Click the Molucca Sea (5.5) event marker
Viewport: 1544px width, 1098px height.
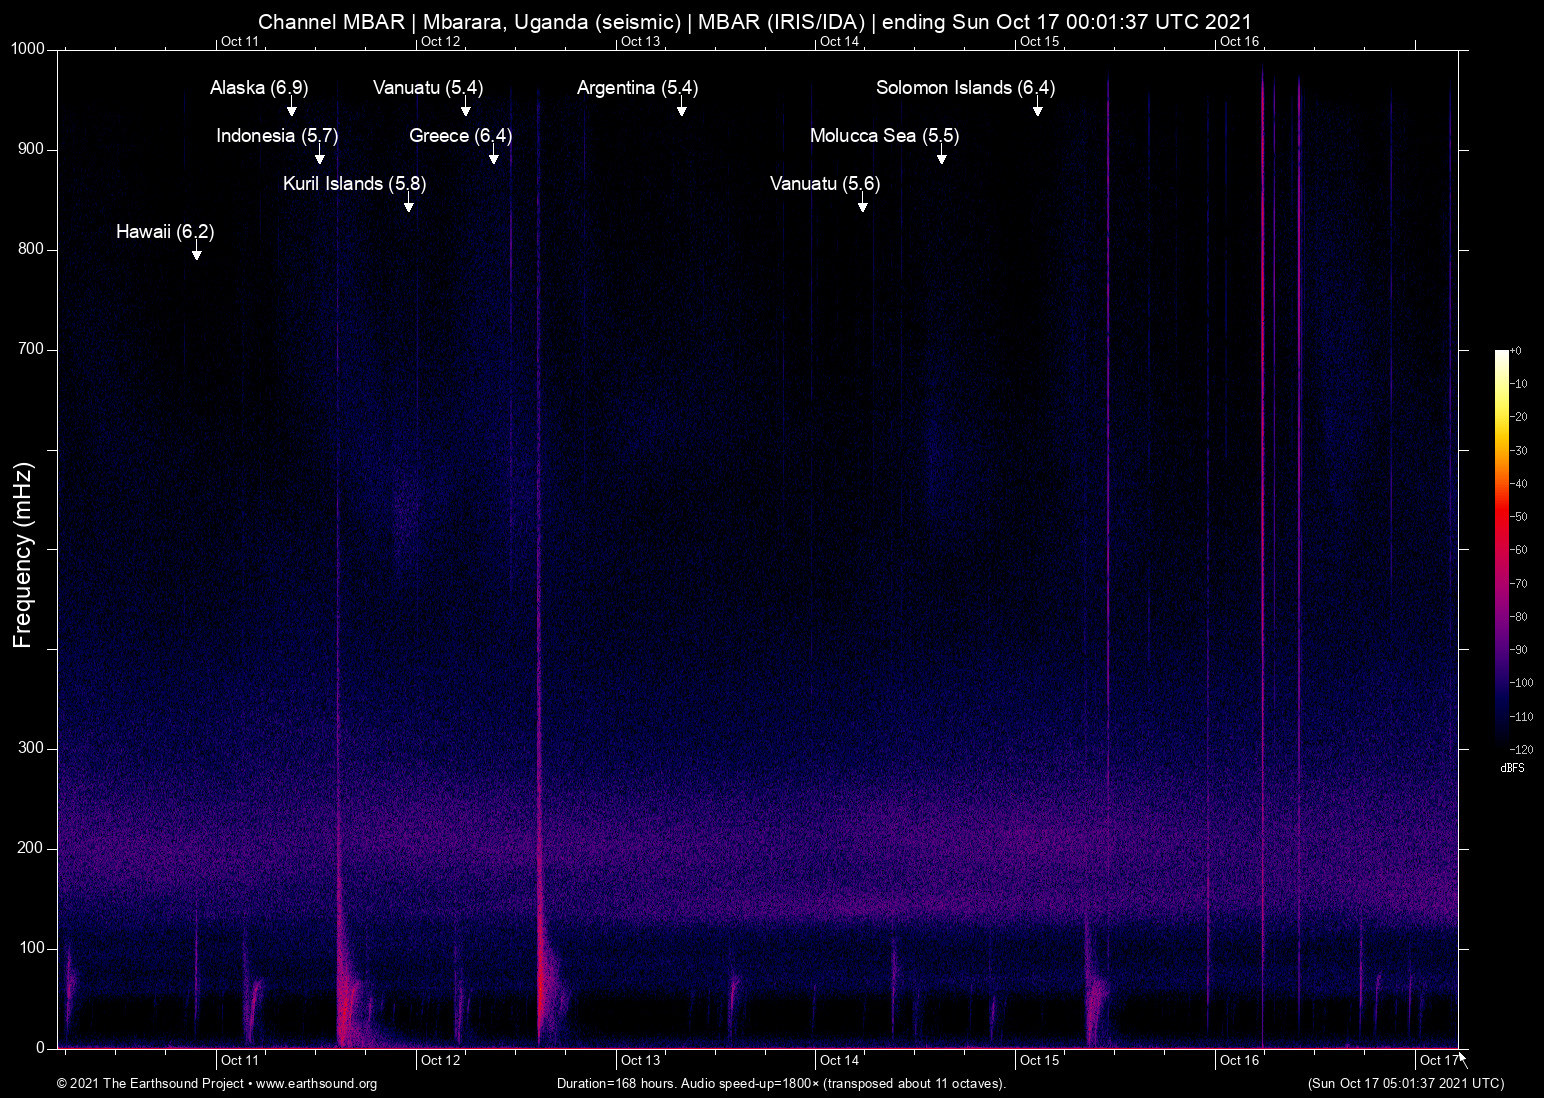[883, 135]
